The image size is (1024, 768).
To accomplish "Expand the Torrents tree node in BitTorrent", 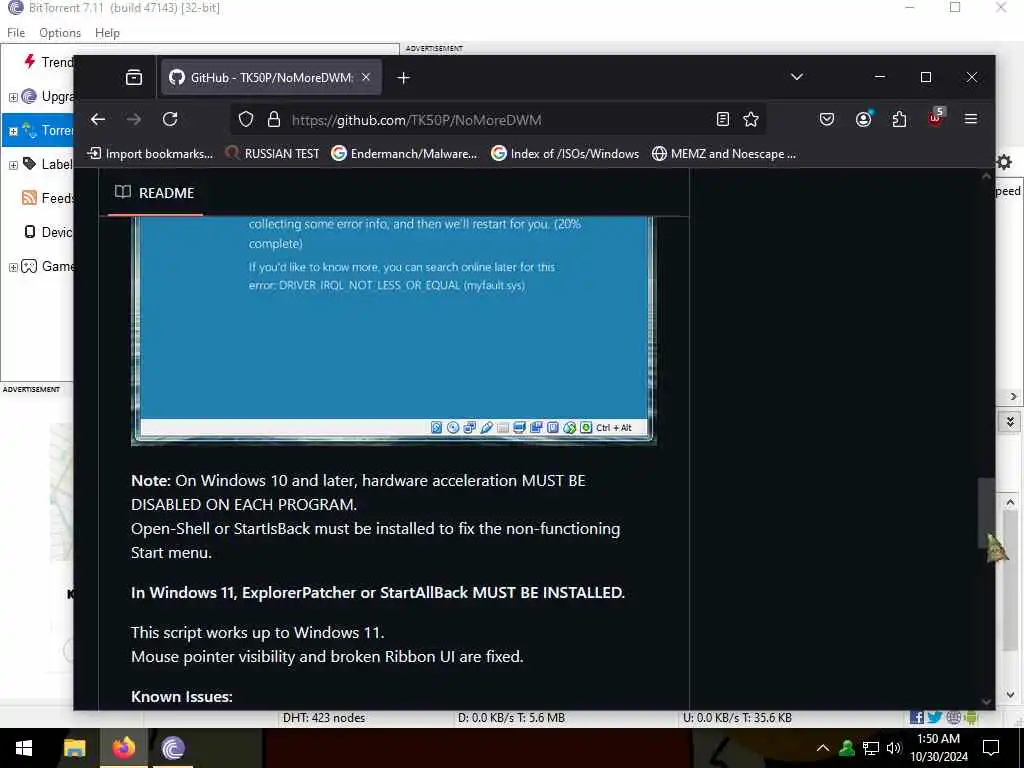I will tap(13, 131).
